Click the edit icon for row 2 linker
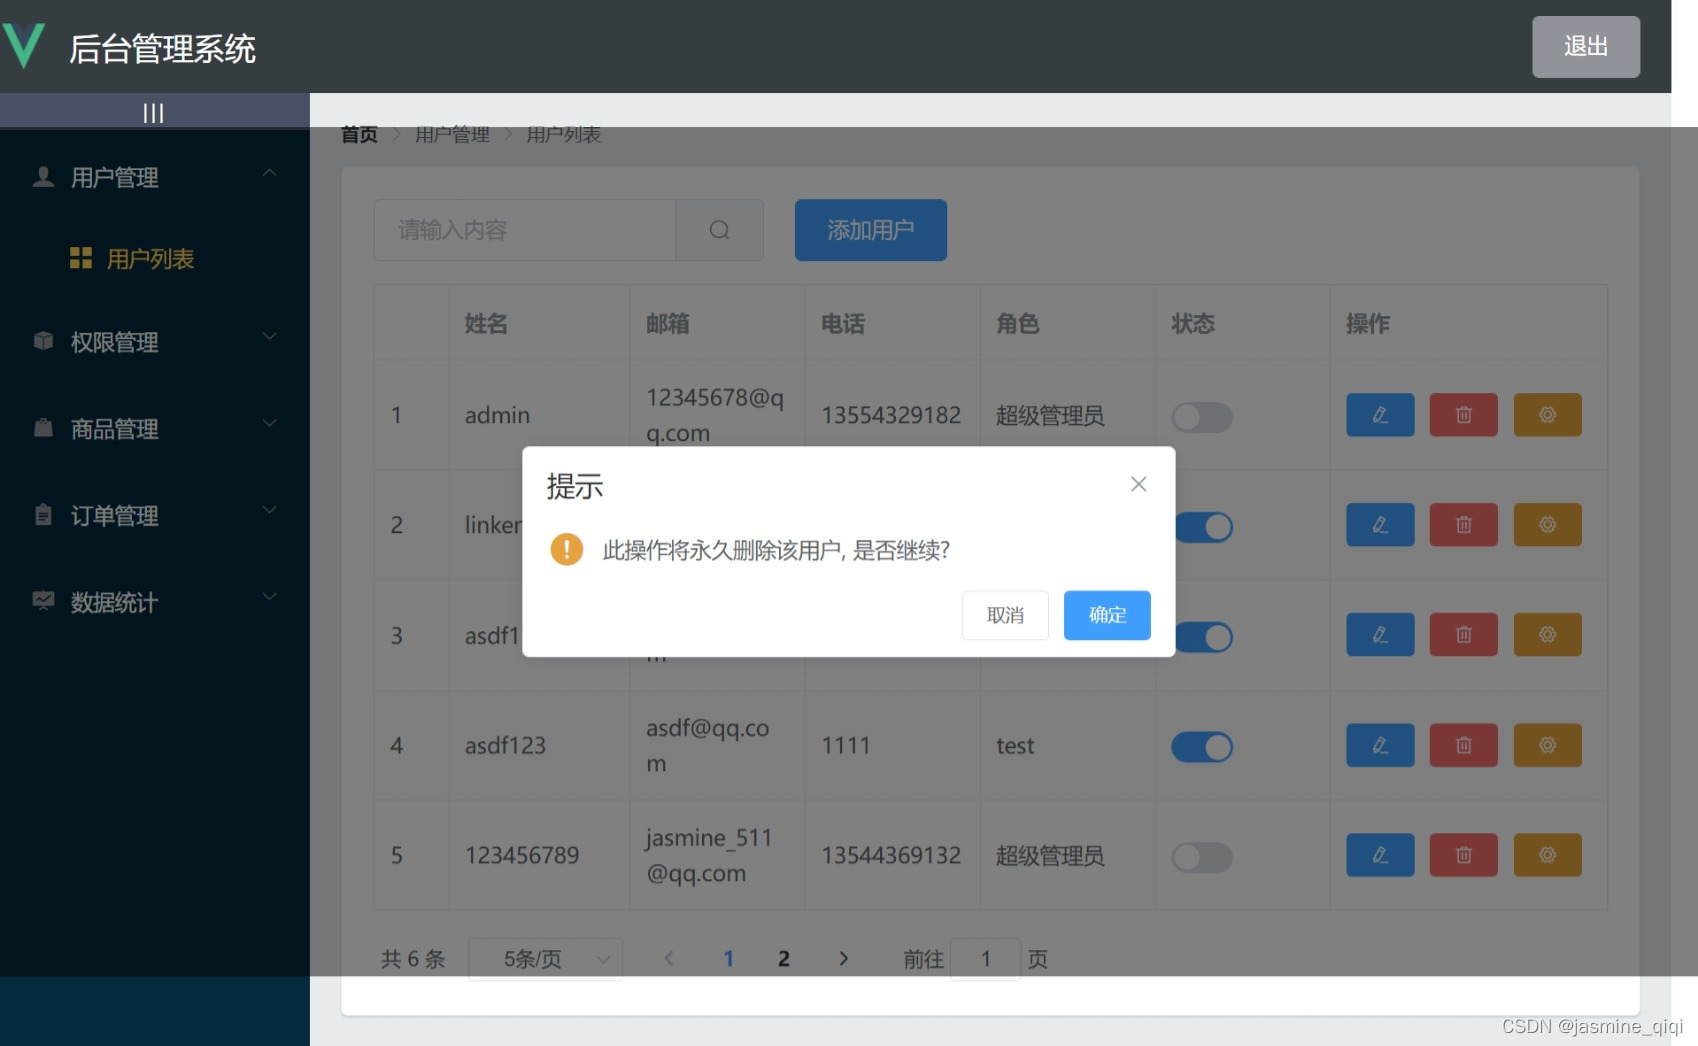 pos(1380,525)
